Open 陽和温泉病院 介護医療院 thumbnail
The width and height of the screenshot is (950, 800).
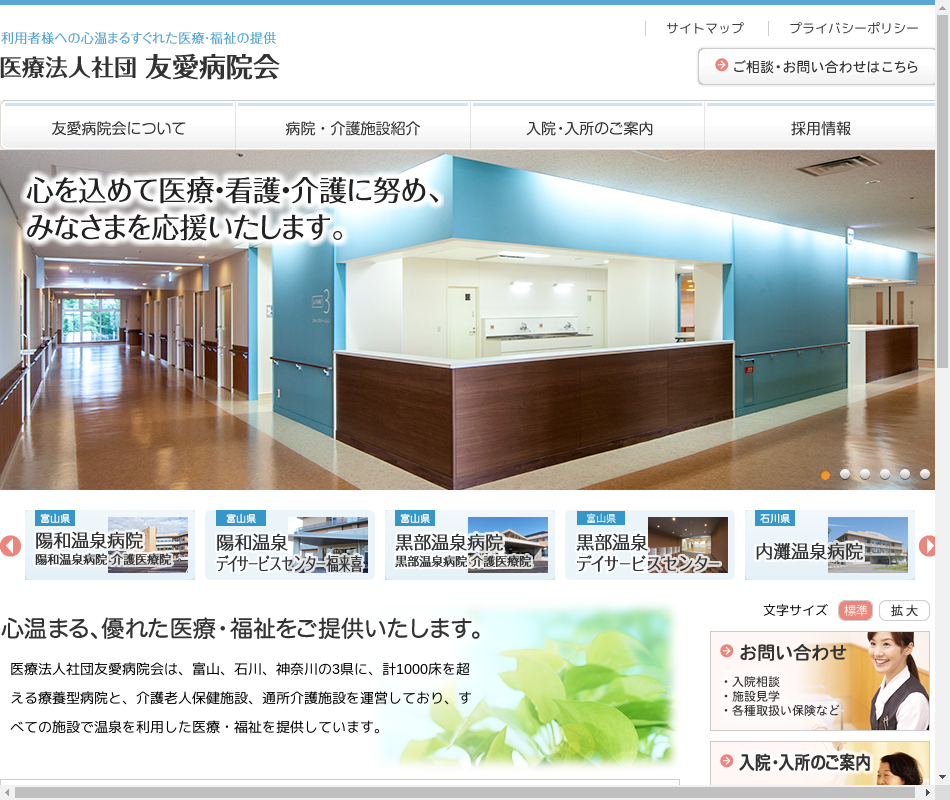click(x=110, y=545)
